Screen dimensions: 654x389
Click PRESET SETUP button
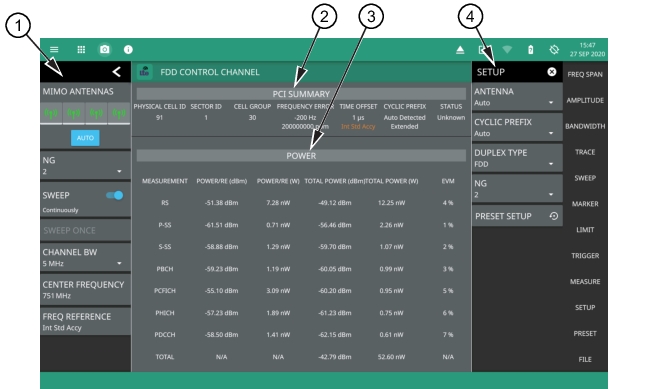click(x=517, y=216)
